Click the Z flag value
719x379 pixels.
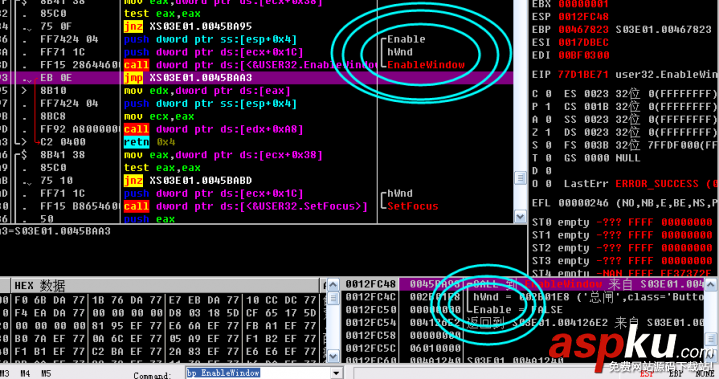(x=548, y=132)
